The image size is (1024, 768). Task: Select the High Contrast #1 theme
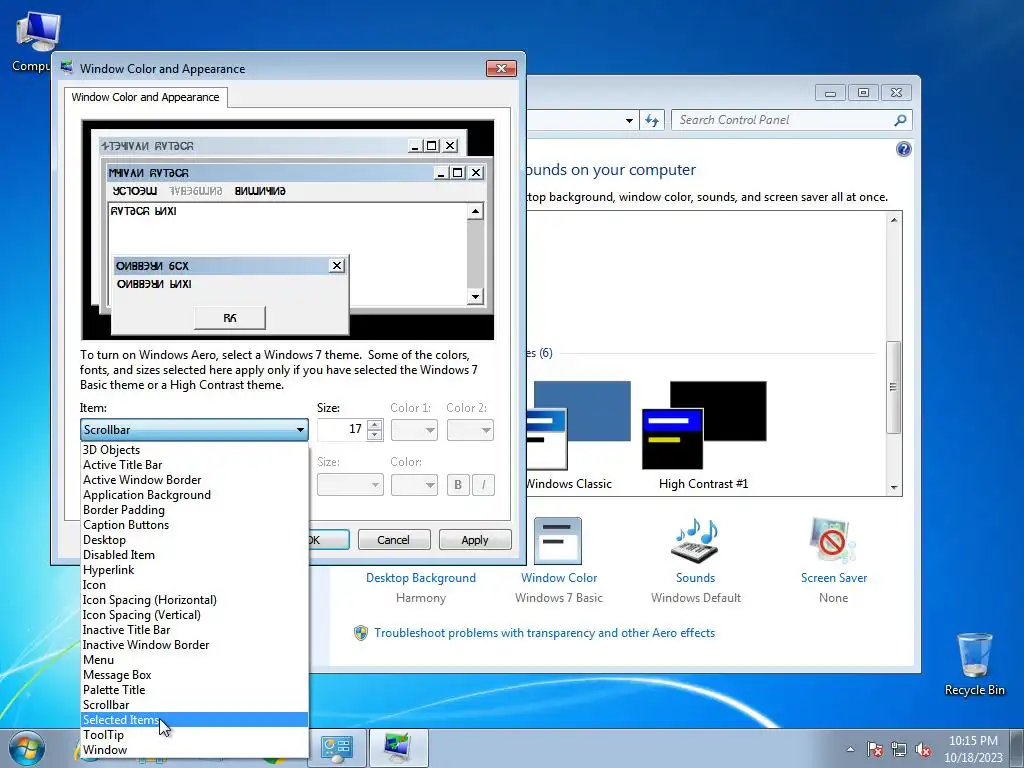[x=704, y=435]
